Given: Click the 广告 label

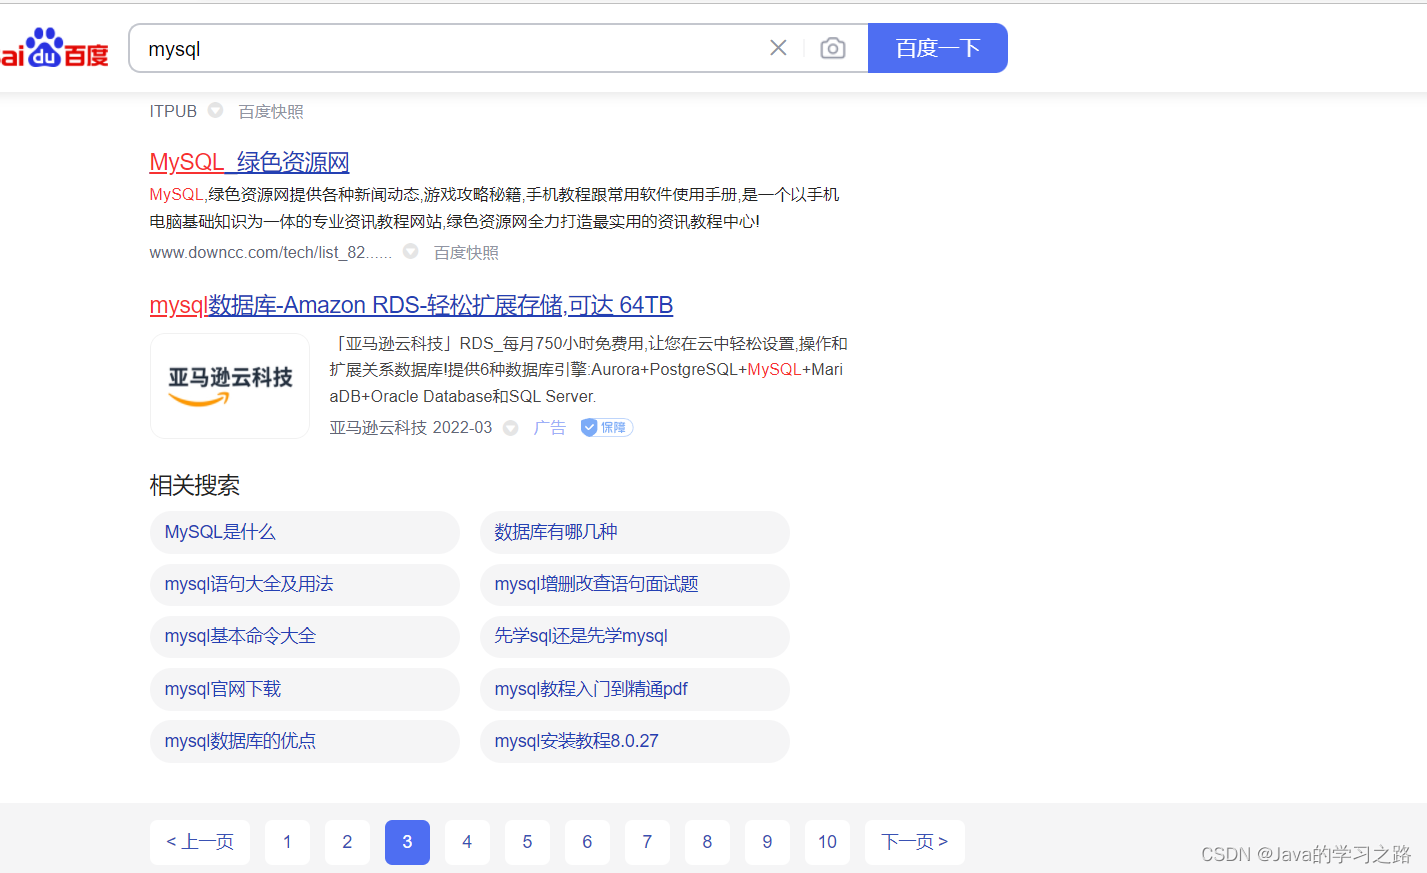Looking at the screenshot, I should coord(550,428).
